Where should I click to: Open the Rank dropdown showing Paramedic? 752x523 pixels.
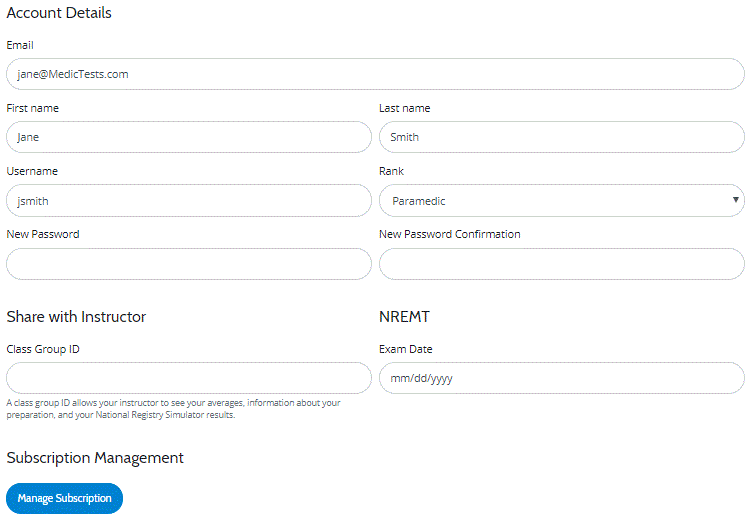click(562, 200)
